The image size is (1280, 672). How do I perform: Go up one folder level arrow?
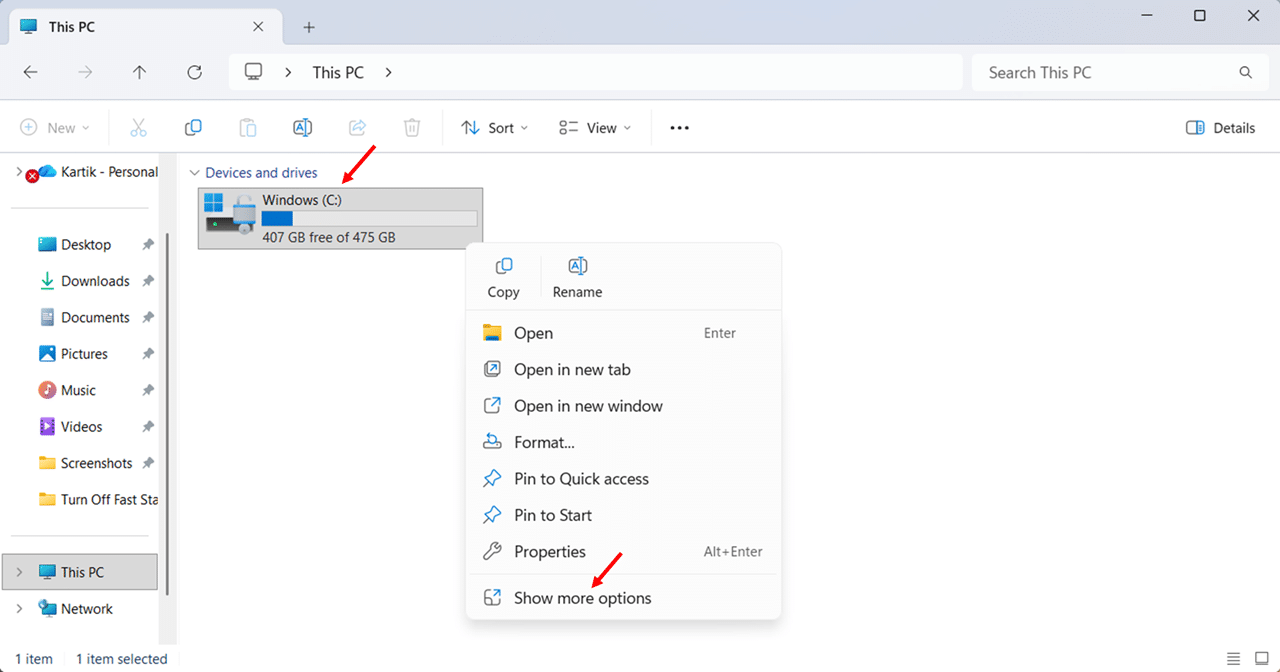(x=140, y=72)
